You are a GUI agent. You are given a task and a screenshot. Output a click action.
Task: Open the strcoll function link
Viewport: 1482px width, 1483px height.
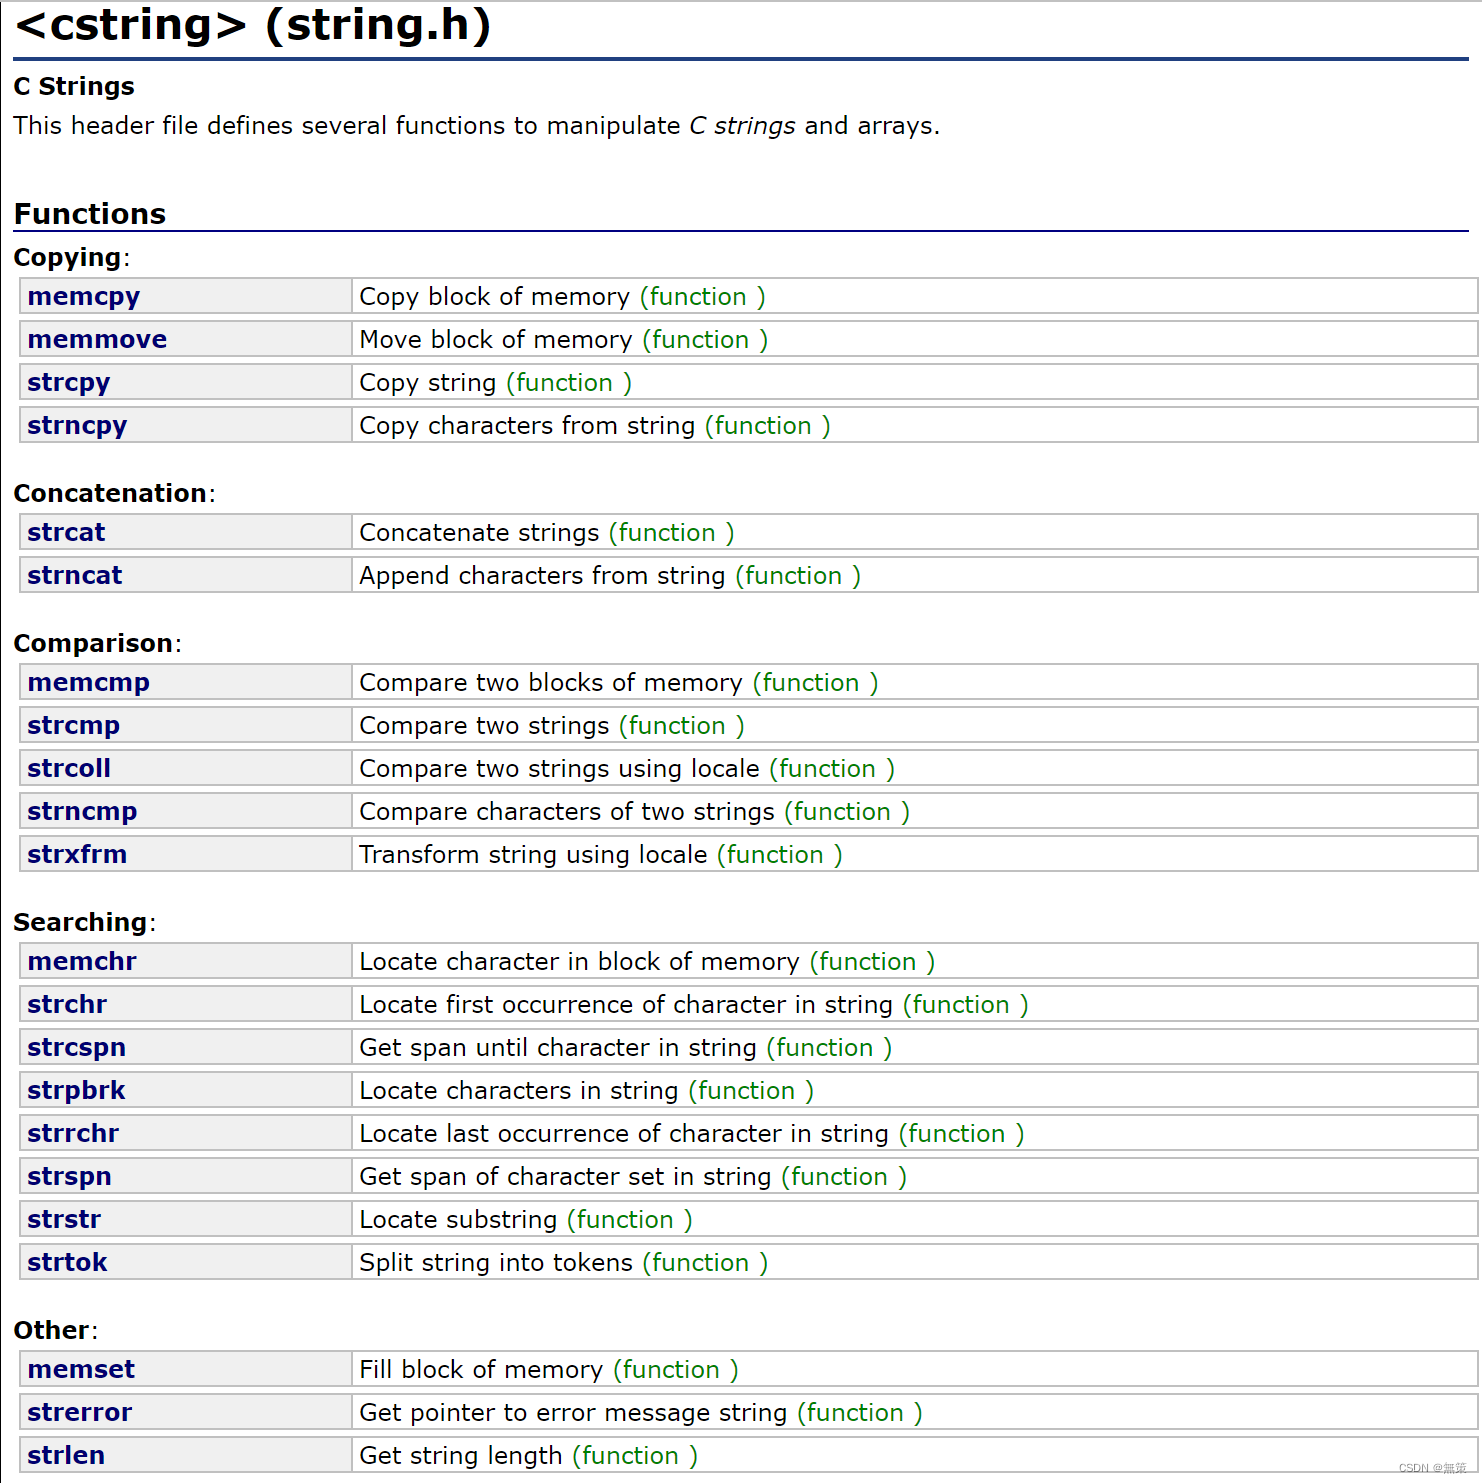coord(69,769)
